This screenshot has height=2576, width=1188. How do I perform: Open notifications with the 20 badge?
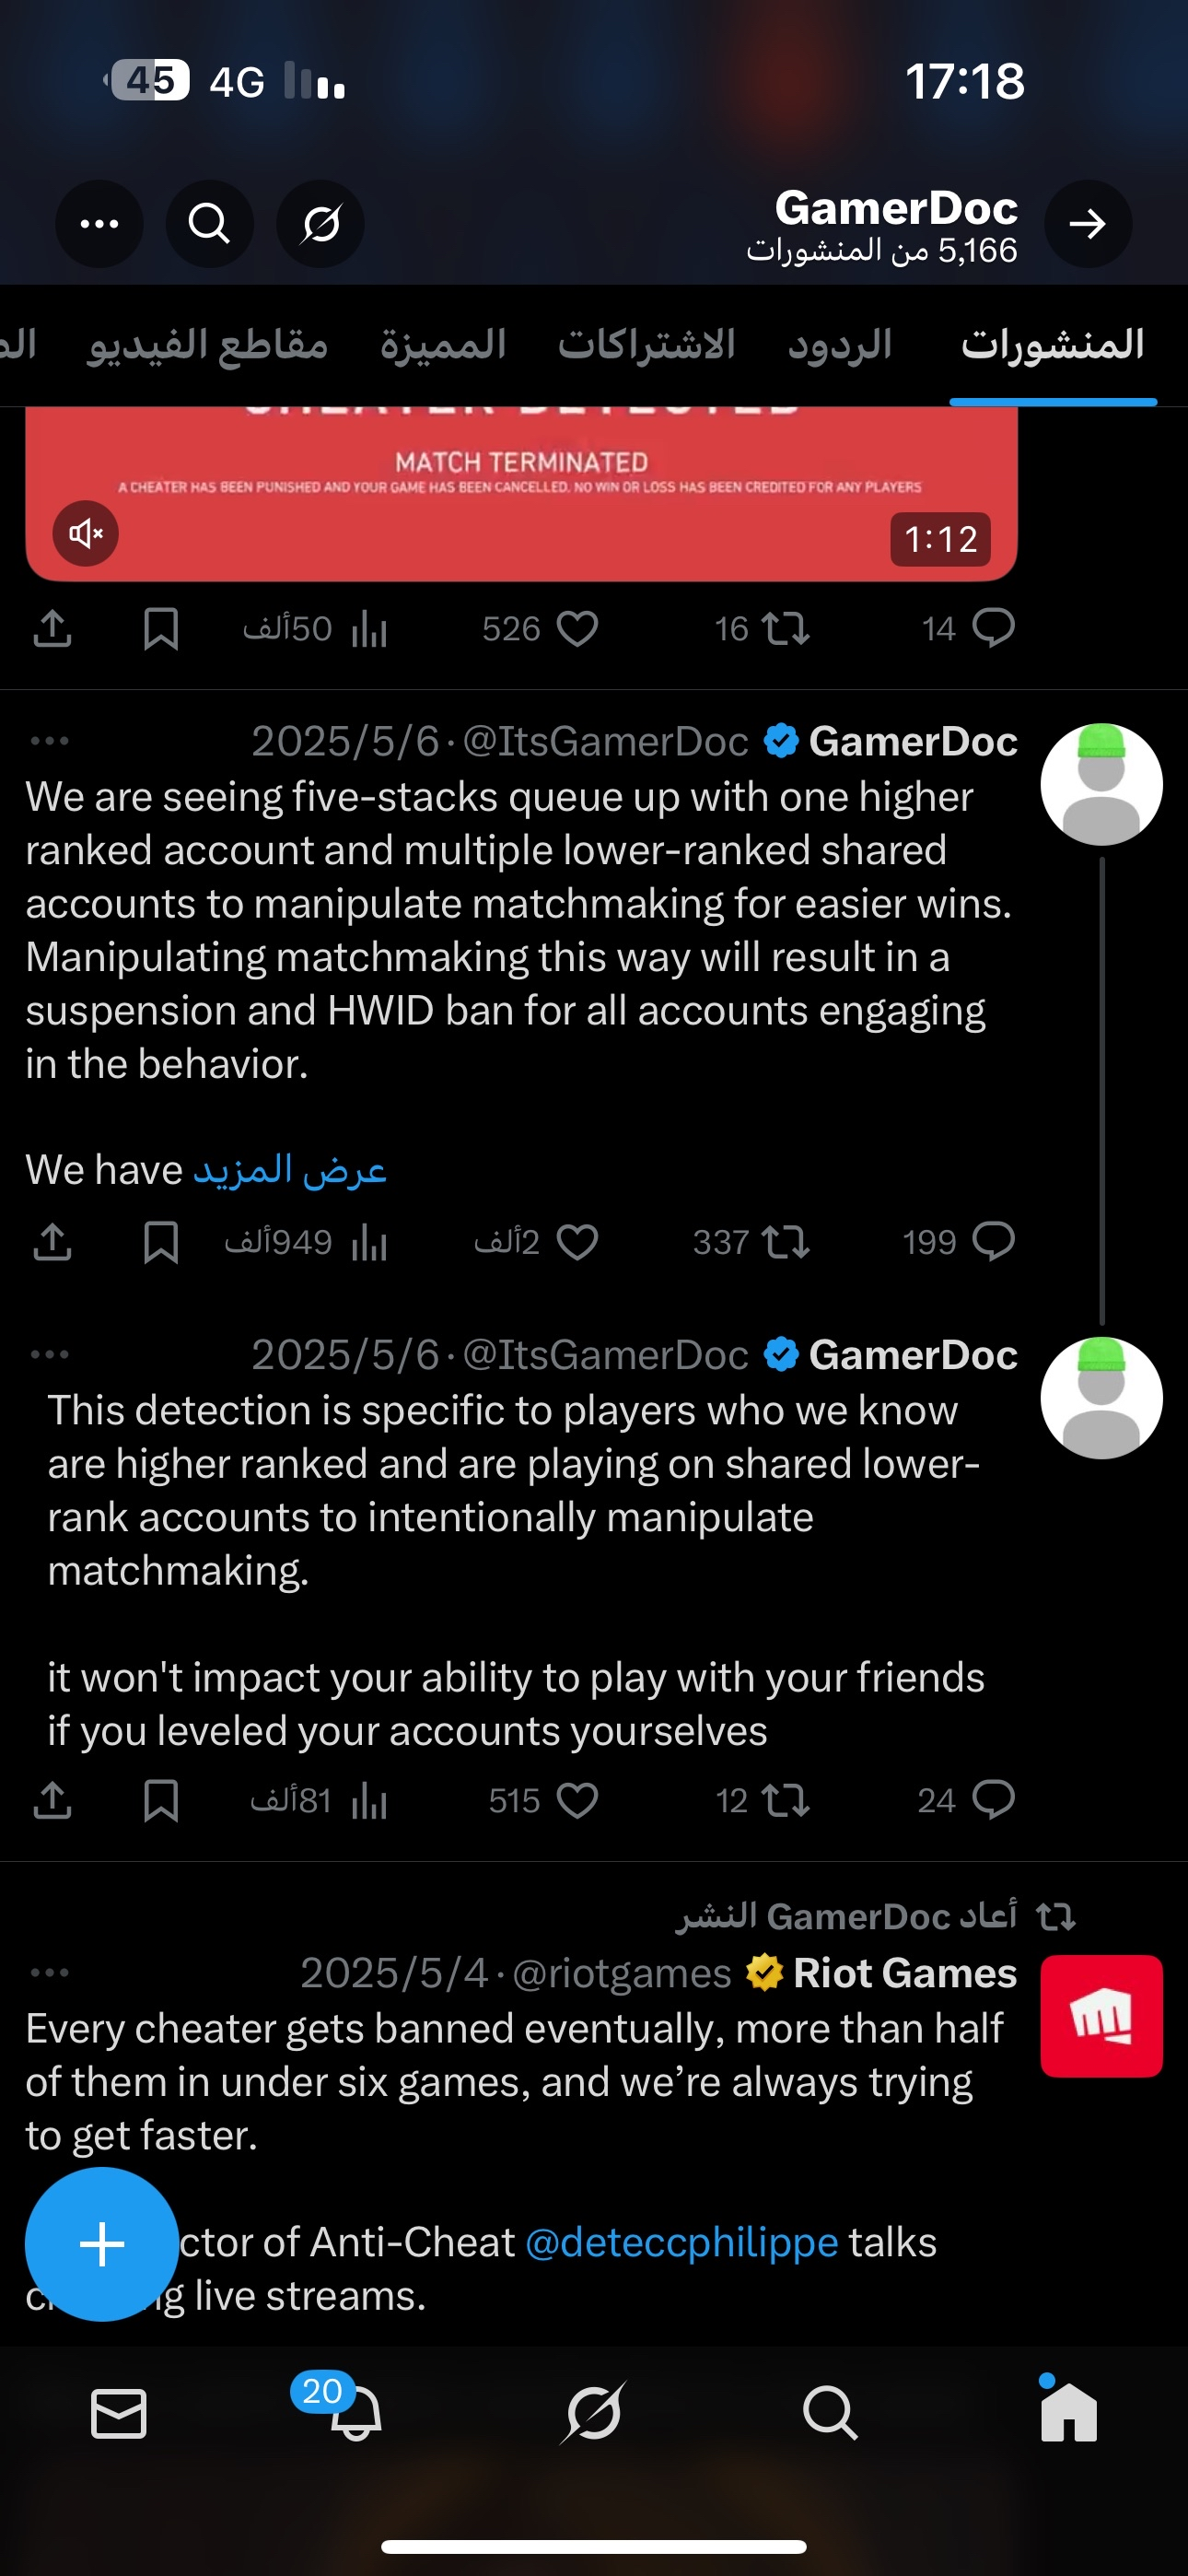tap(355, 2414)
